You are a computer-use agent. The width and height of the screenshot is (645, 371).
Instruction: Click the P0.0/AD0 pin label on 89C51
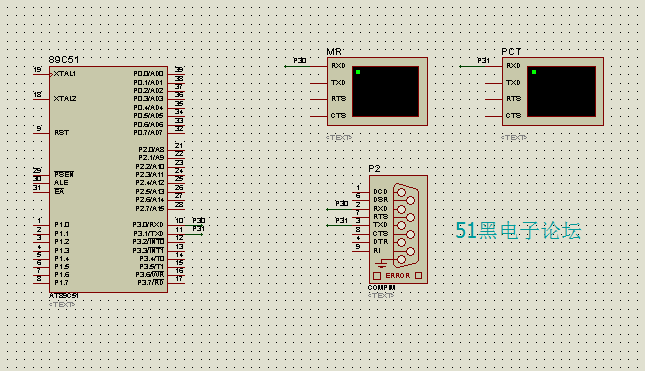[x=148, y=74]
